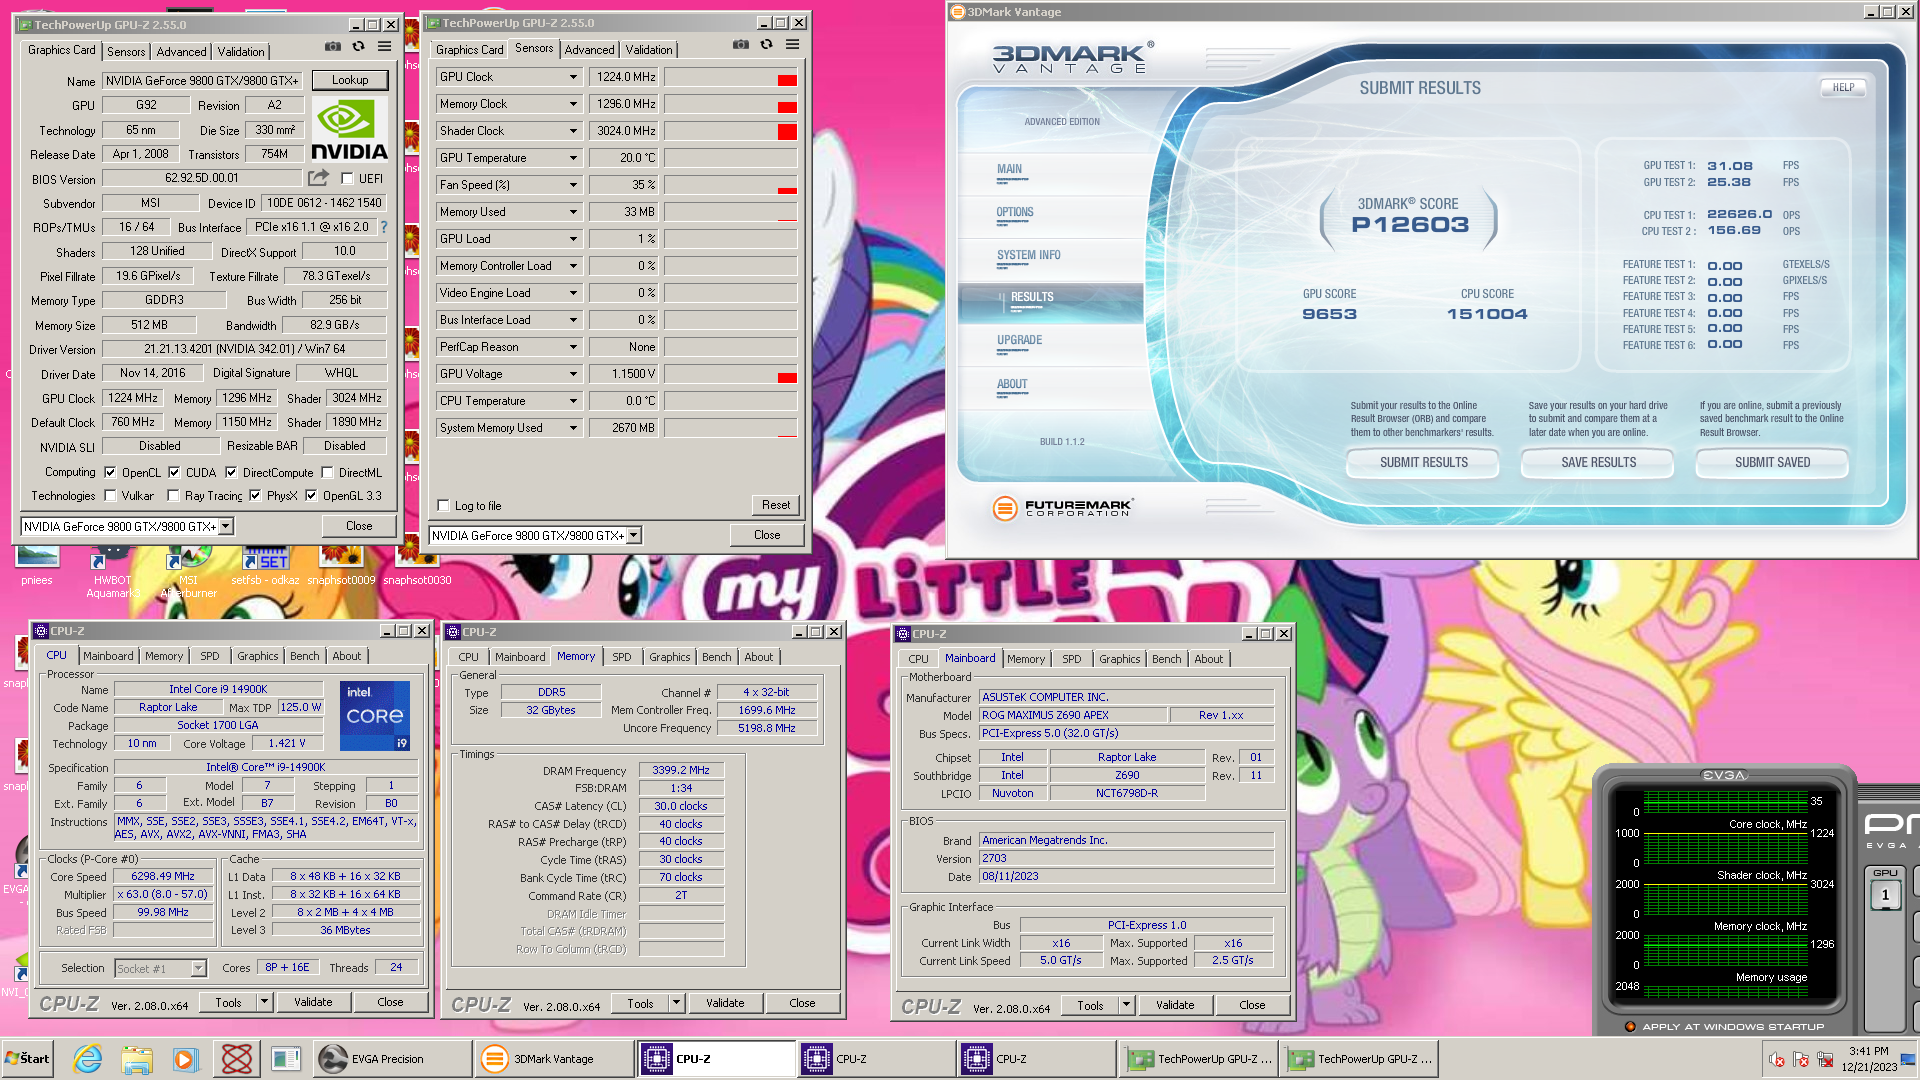Select GPU 1 button in EVGA Precision
This screenshot has width=1920, height=1080.
1885,895
